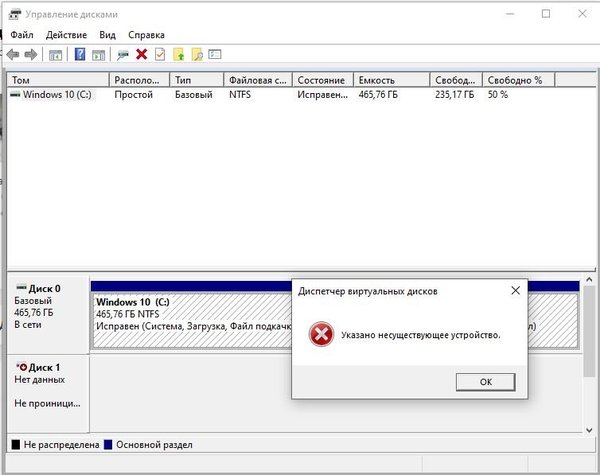The width and height of the screenshot is (600, 475).
Task: Click the Forward arrow in the toolbar
Action: [x=31, y=55]
